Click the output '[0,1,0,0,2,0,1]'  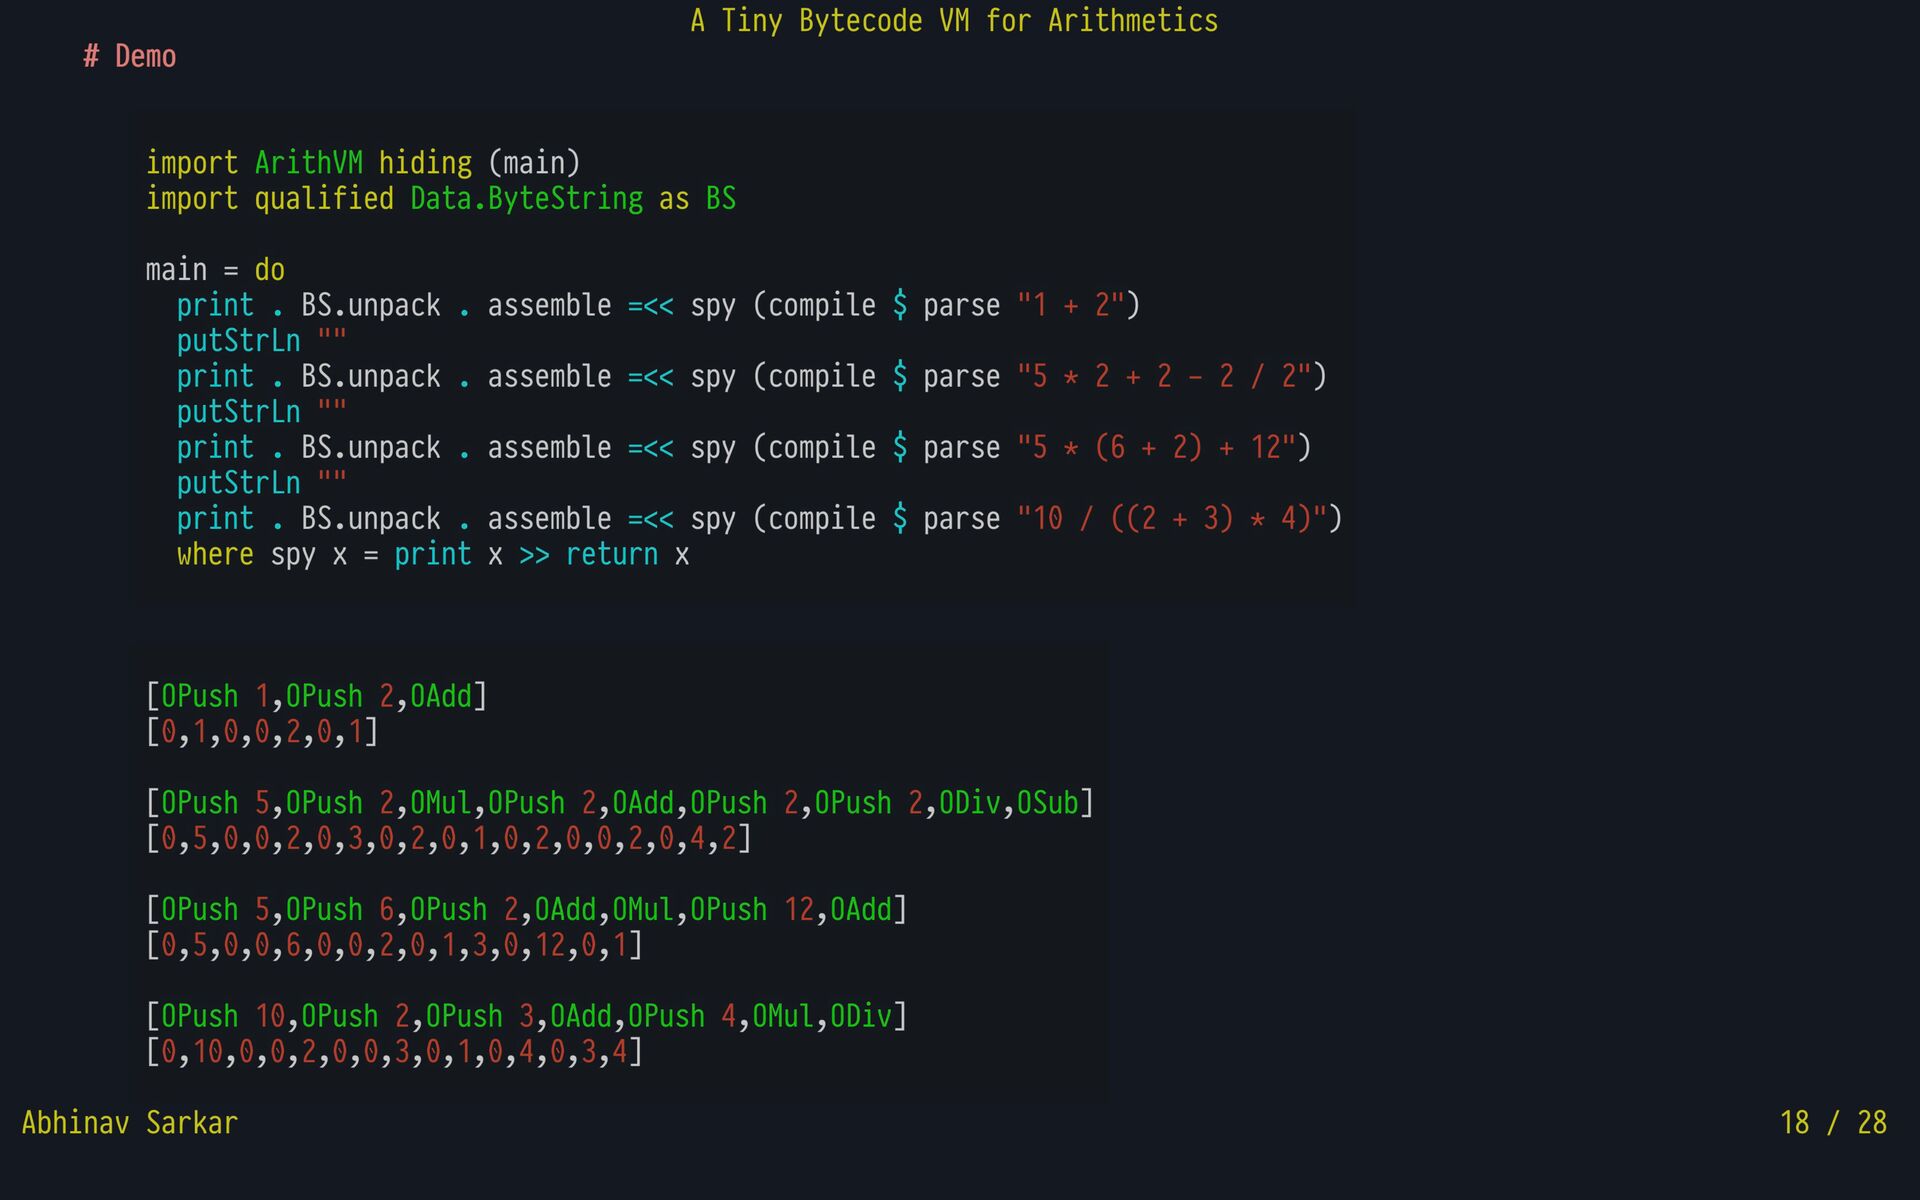pyautogui.click(x=262, y=733)
